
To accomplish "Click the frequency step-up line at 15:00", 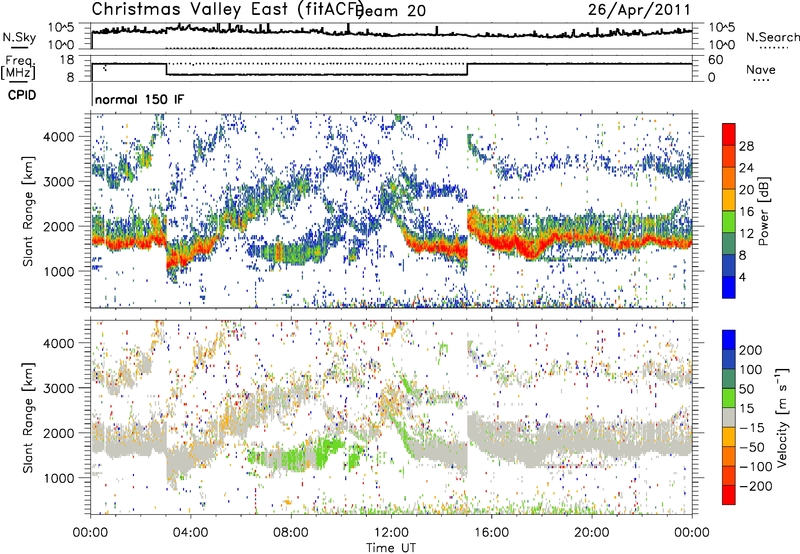I will (x=467, y=69).
